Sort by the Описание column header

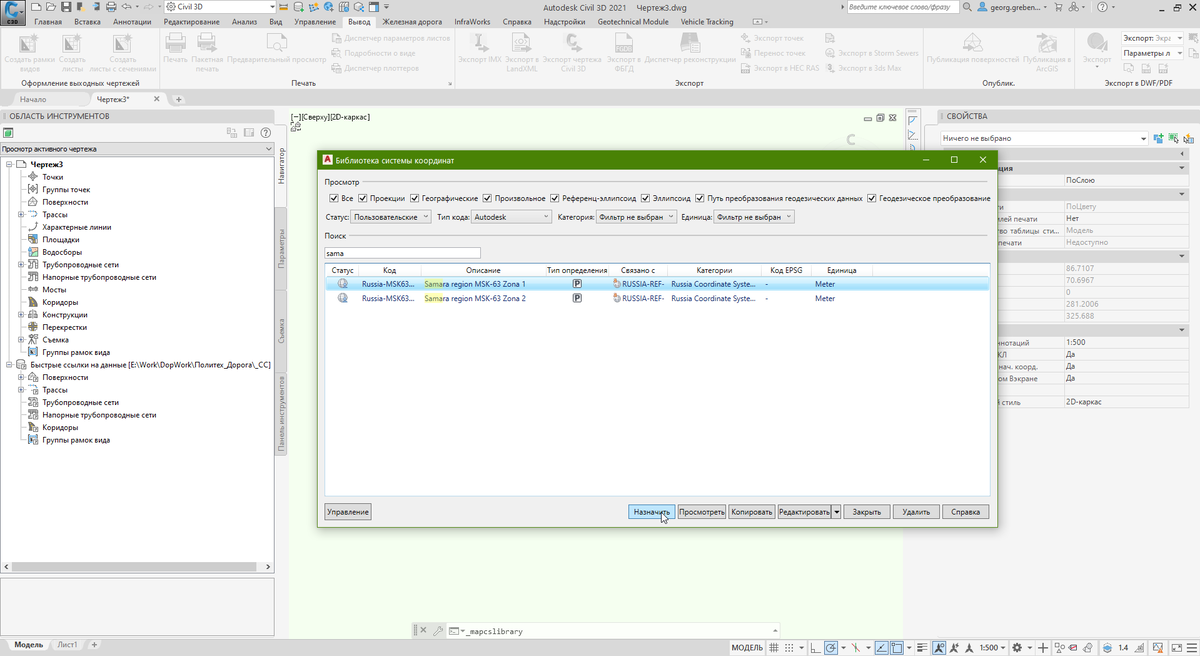(483, 270)
